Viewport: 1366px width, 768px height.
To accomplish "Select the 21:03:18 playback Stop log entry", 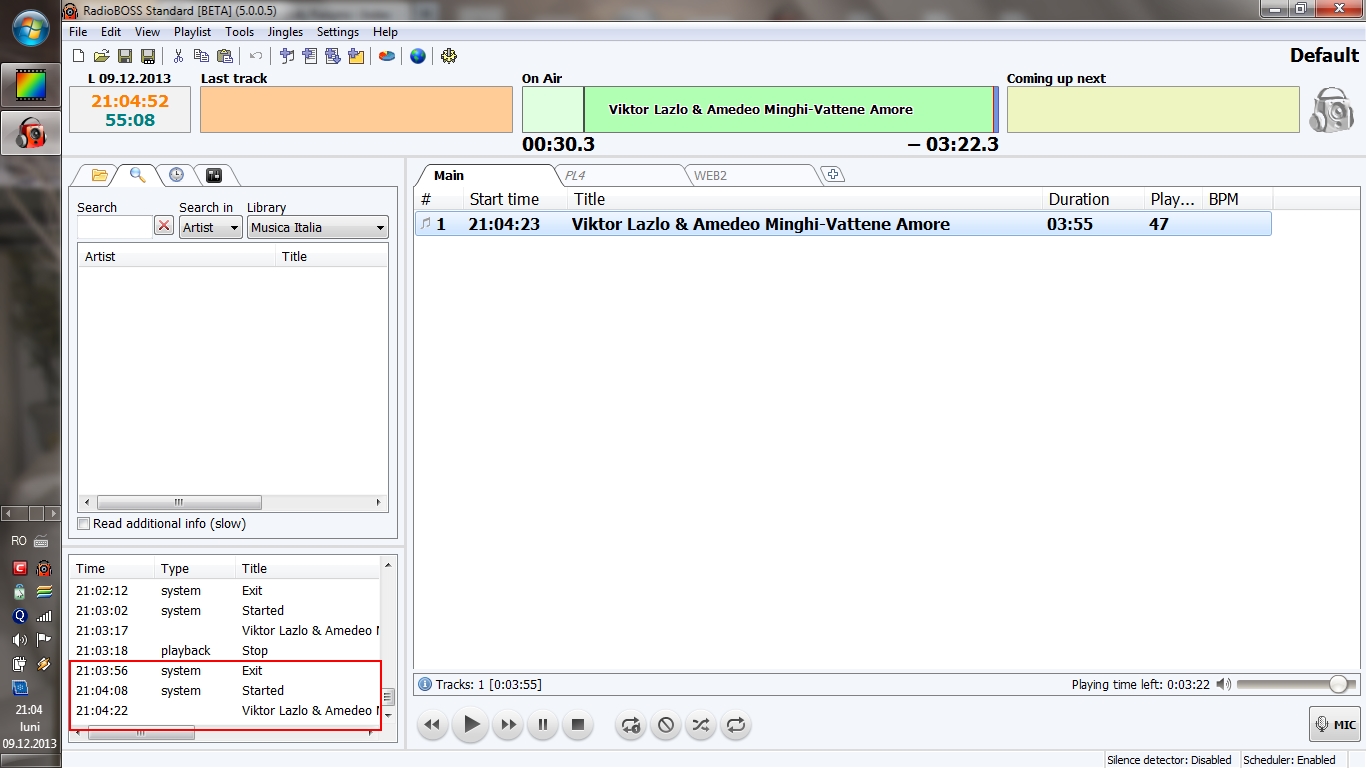I will tap(225, 651).
